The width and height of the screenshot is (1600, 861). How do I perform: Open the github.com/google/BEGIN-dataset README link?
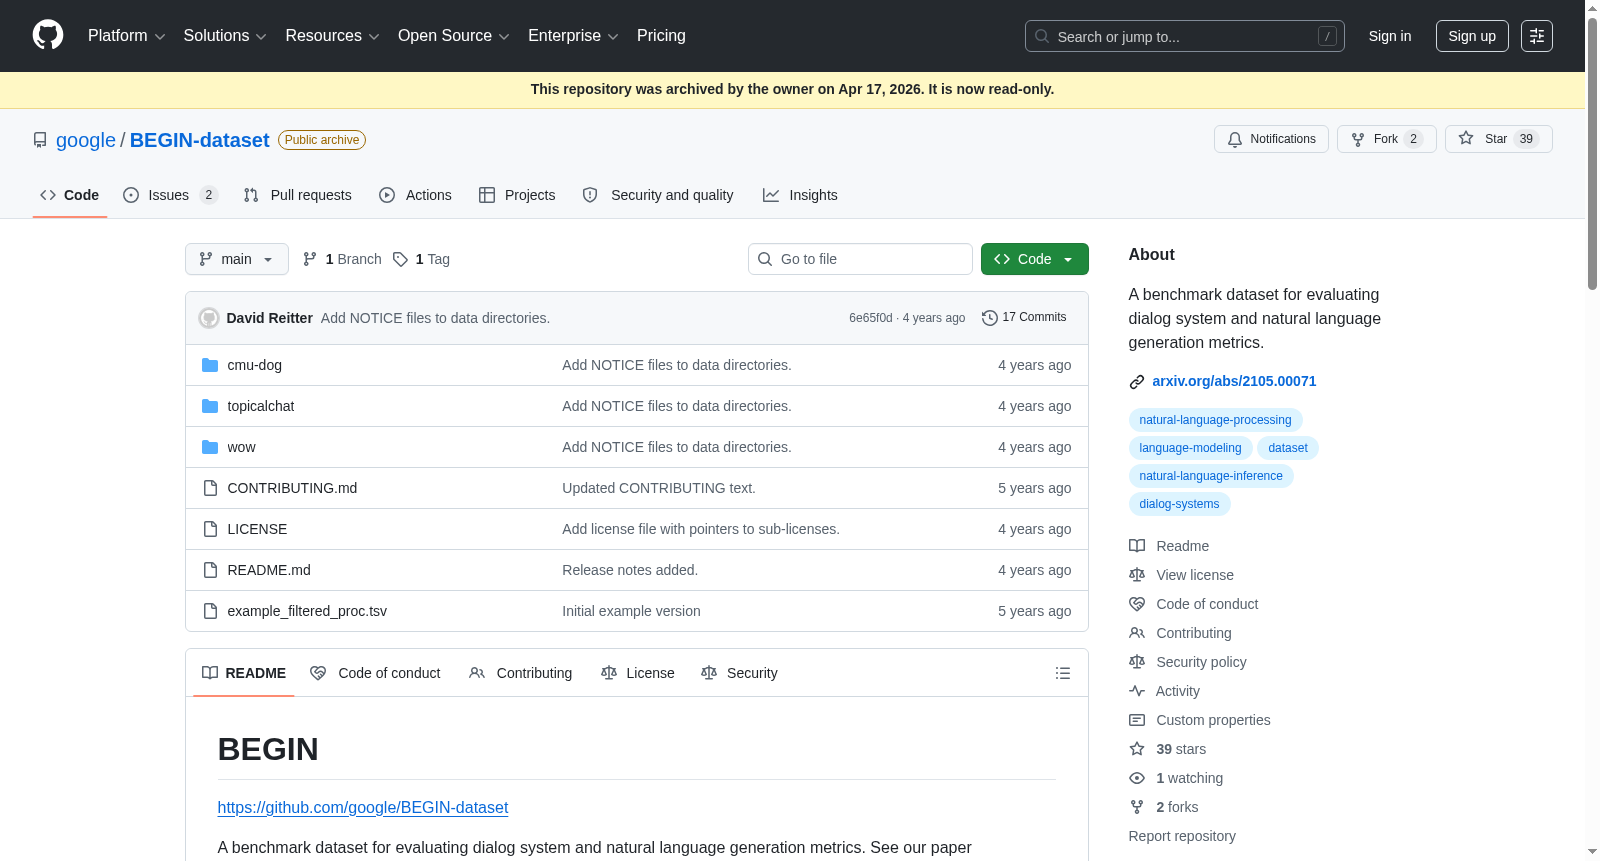363,807
